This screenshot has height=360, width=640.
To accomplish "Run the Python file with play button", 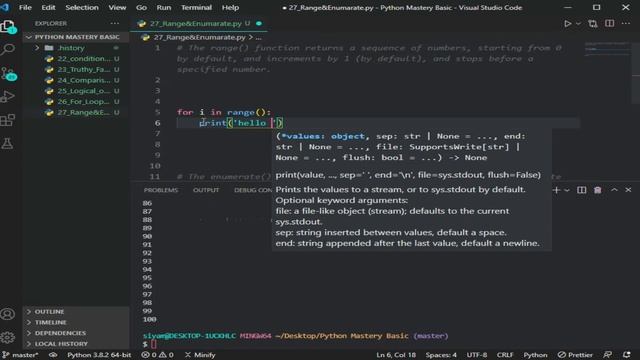I will point(567,24).
